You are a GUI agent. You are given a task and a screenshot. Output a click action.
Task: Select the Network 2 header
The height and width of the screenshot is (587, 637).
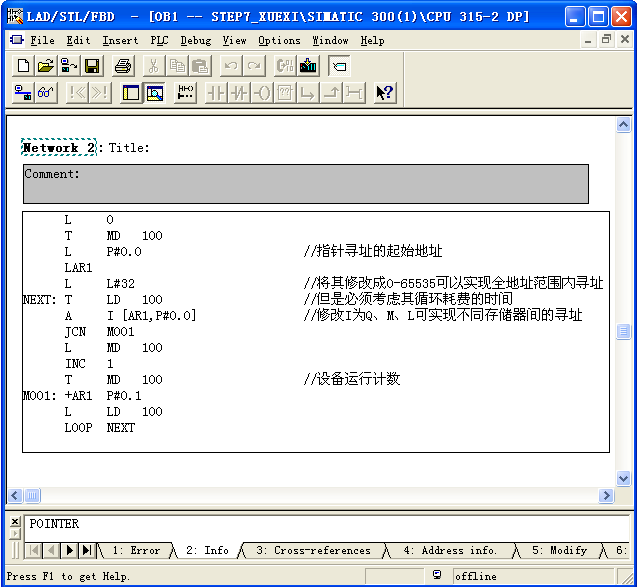pyautogui.click(x=58, y=147)
